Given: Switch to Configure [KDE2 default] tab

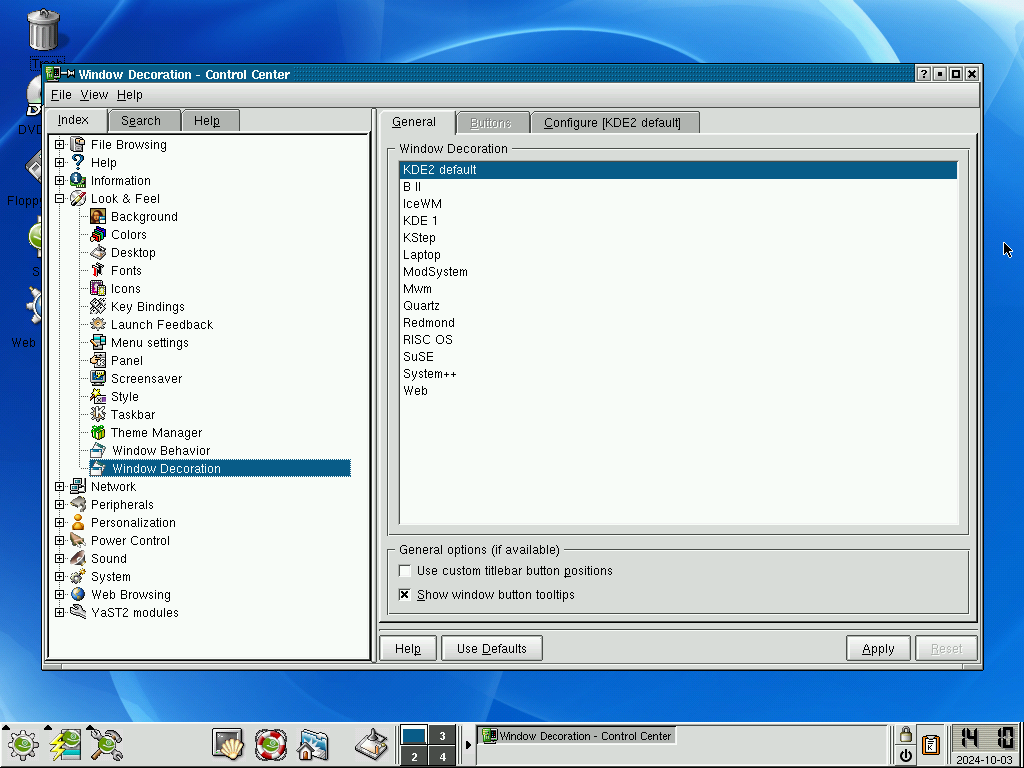Looking at the screenshot, I should point(615,123).
